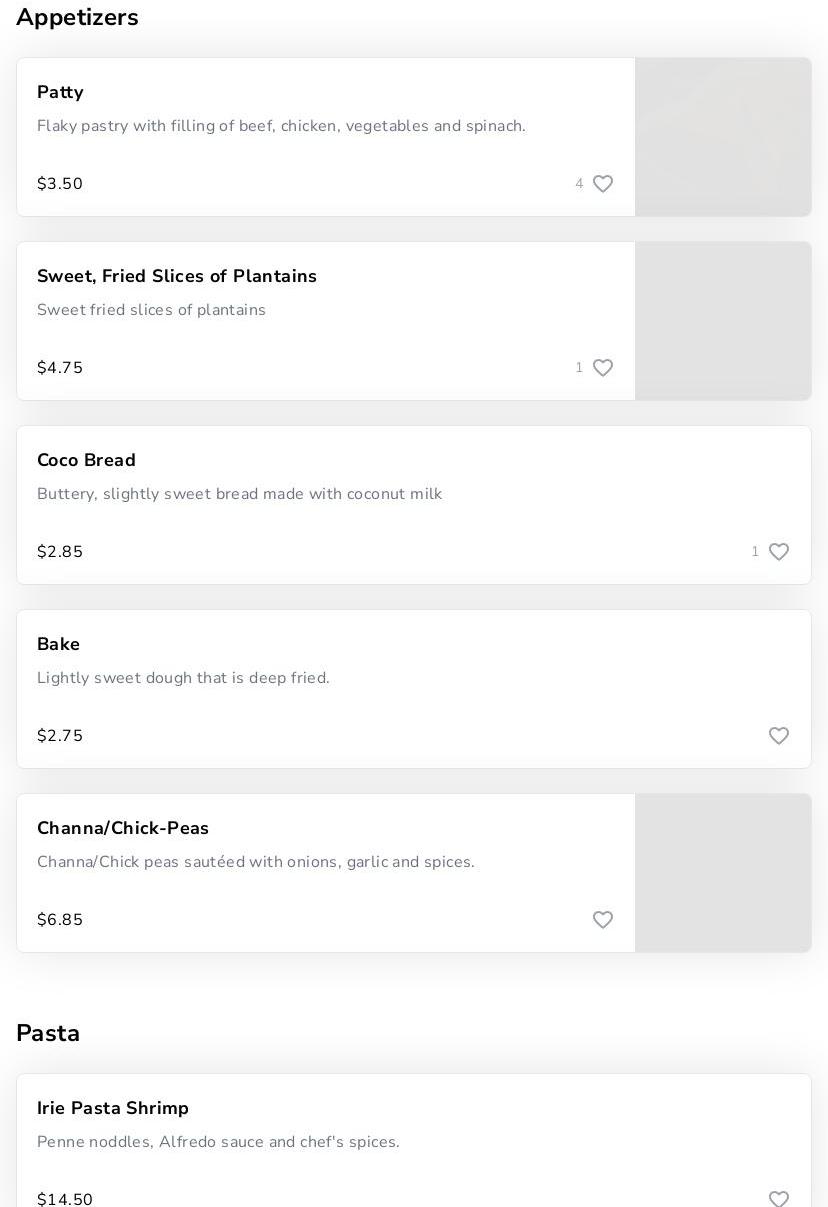
Task: Favorite the Patty item with heart icon
Action: (x=603, y=184)
